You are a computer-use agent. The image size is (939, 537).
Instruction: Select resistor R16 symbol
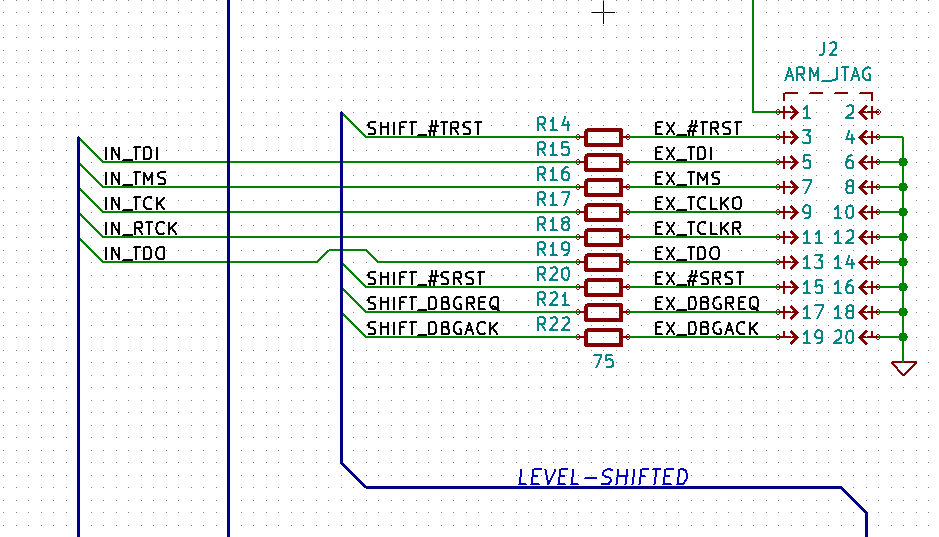point(603,187)
